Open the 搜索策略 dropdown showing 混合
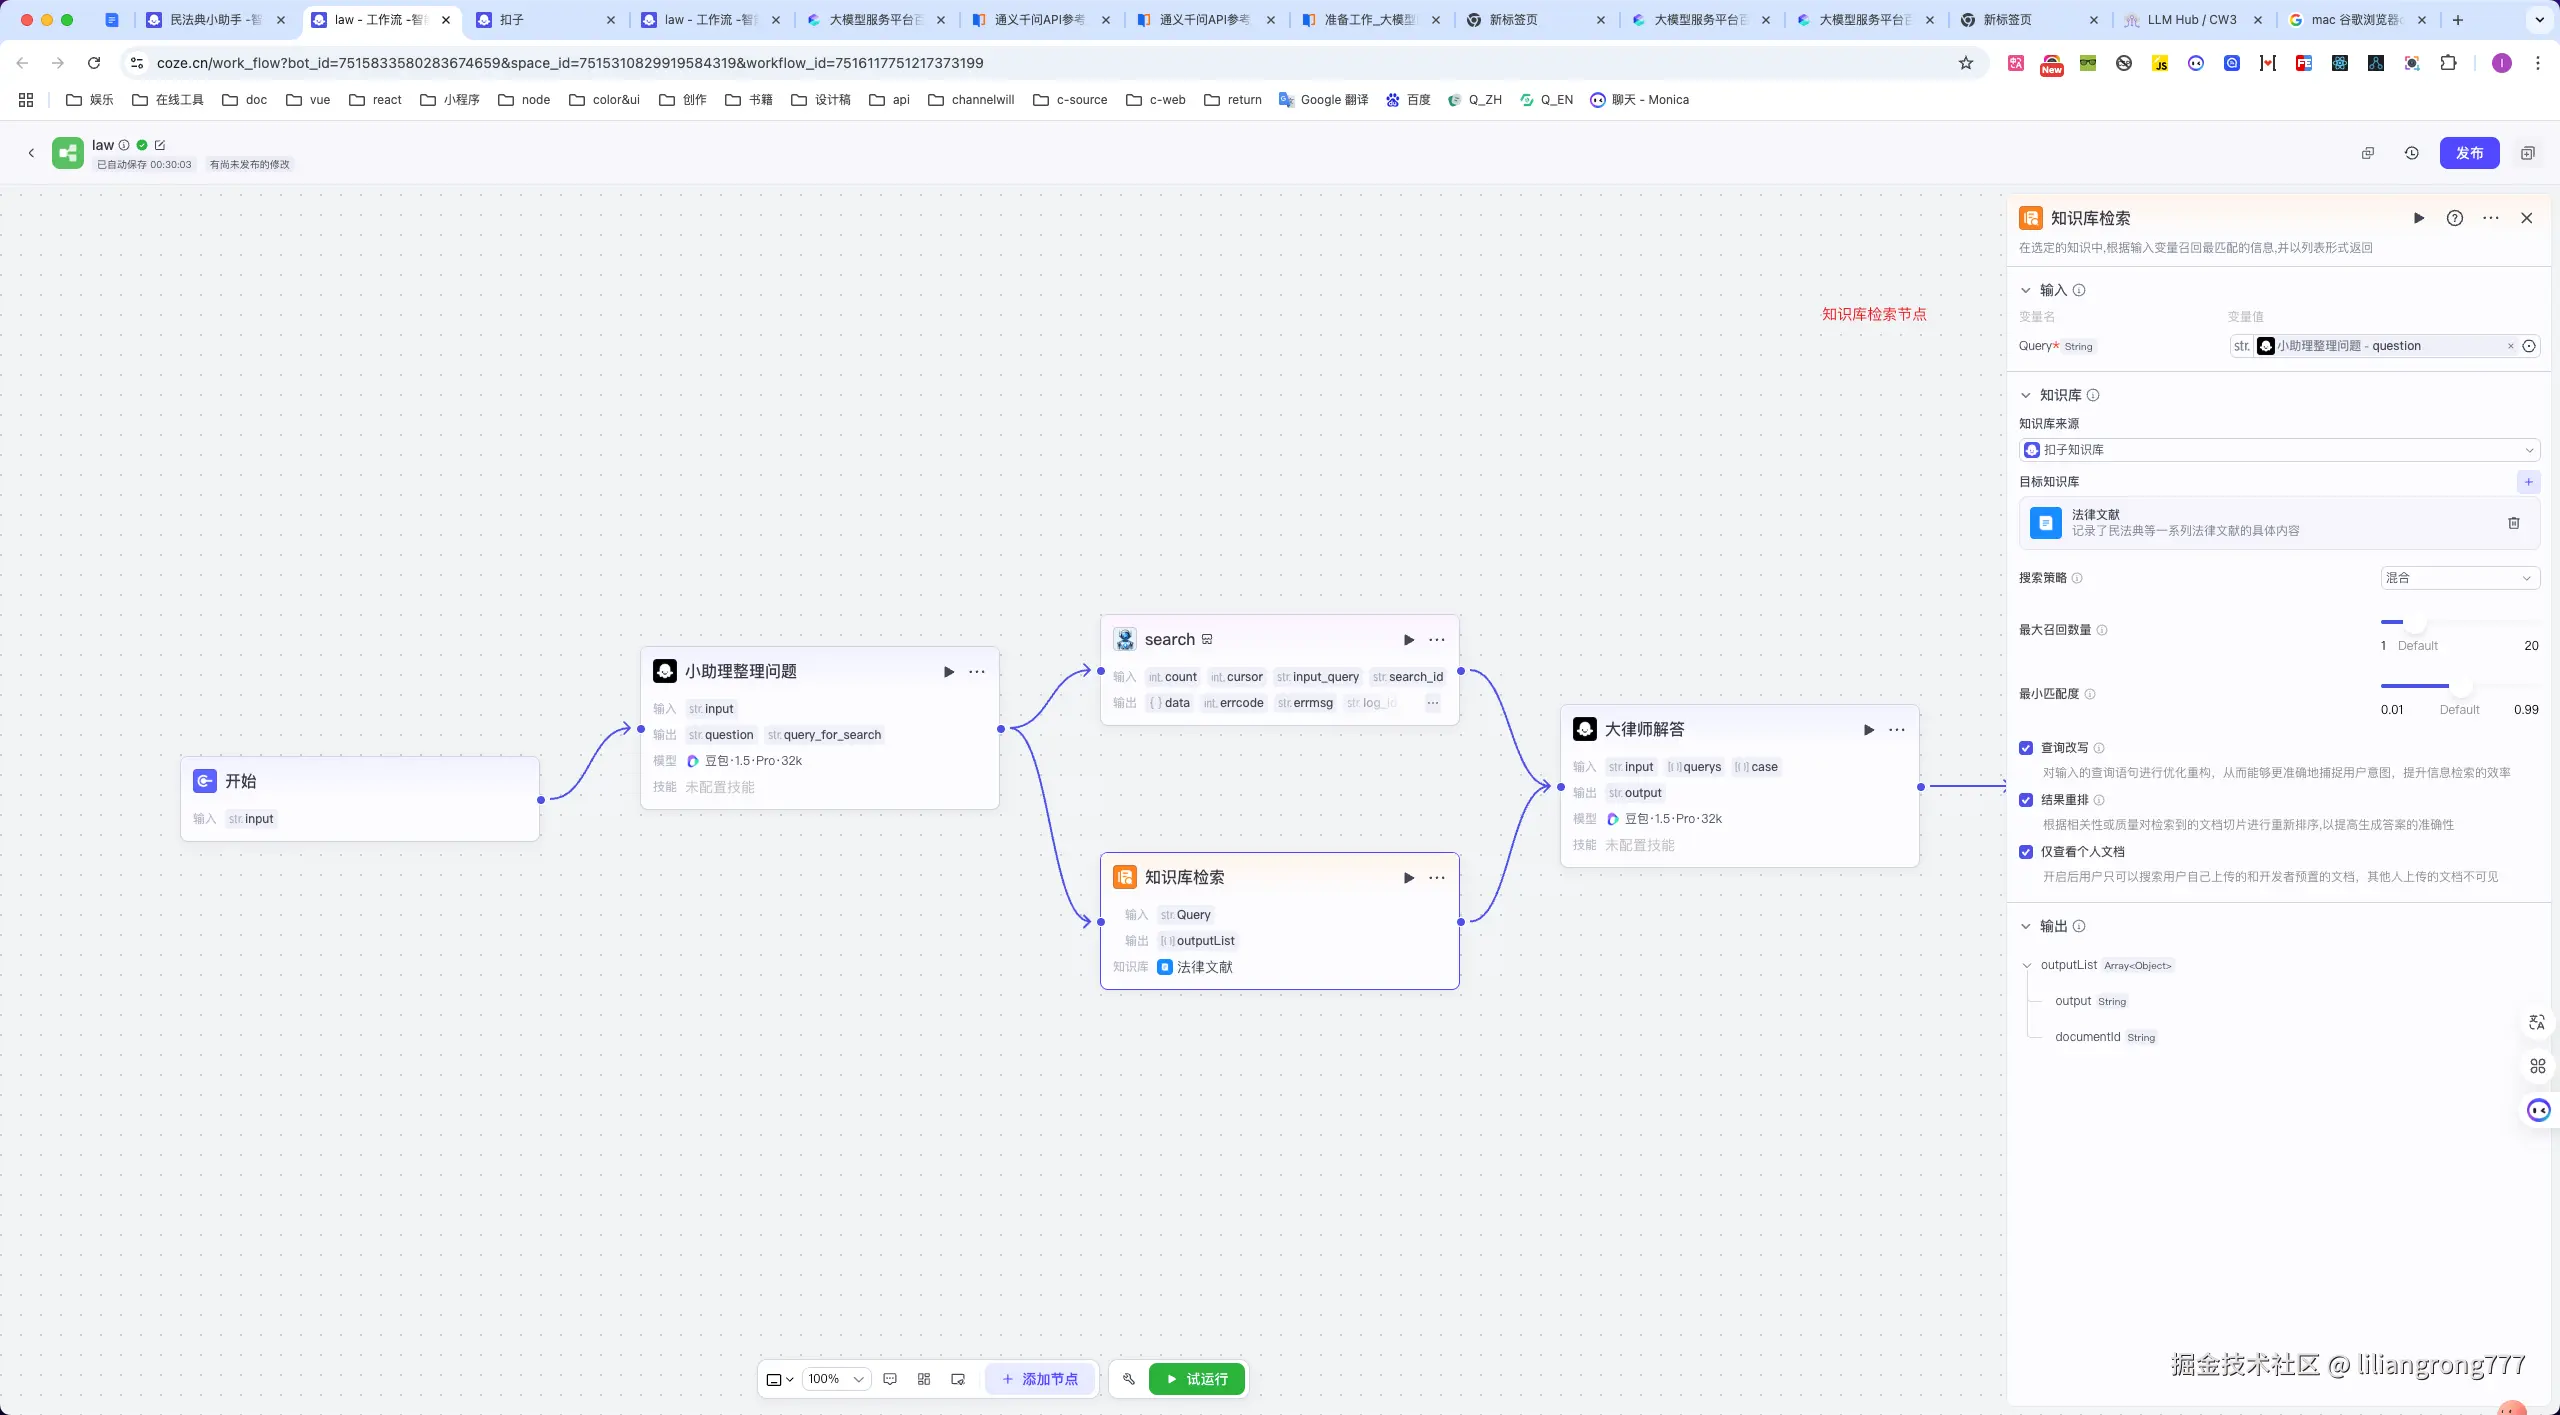This screenshot has height=1415, width=2560. pyautogui.click(x=2459, y=578)
